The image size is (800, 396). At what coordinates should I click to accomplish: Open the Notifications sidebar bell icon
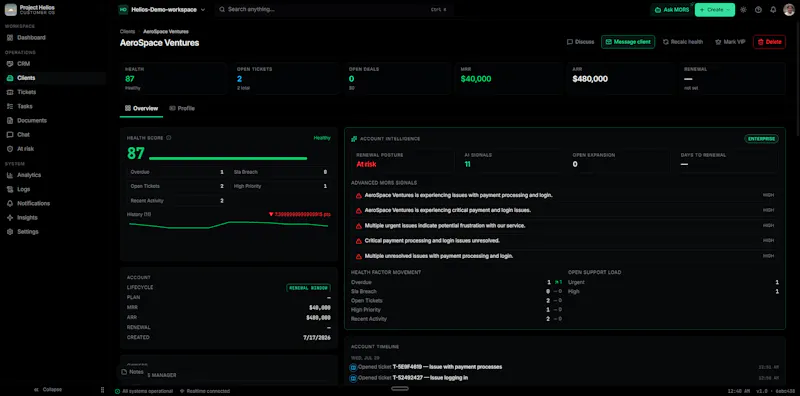(x=10, y=204)
